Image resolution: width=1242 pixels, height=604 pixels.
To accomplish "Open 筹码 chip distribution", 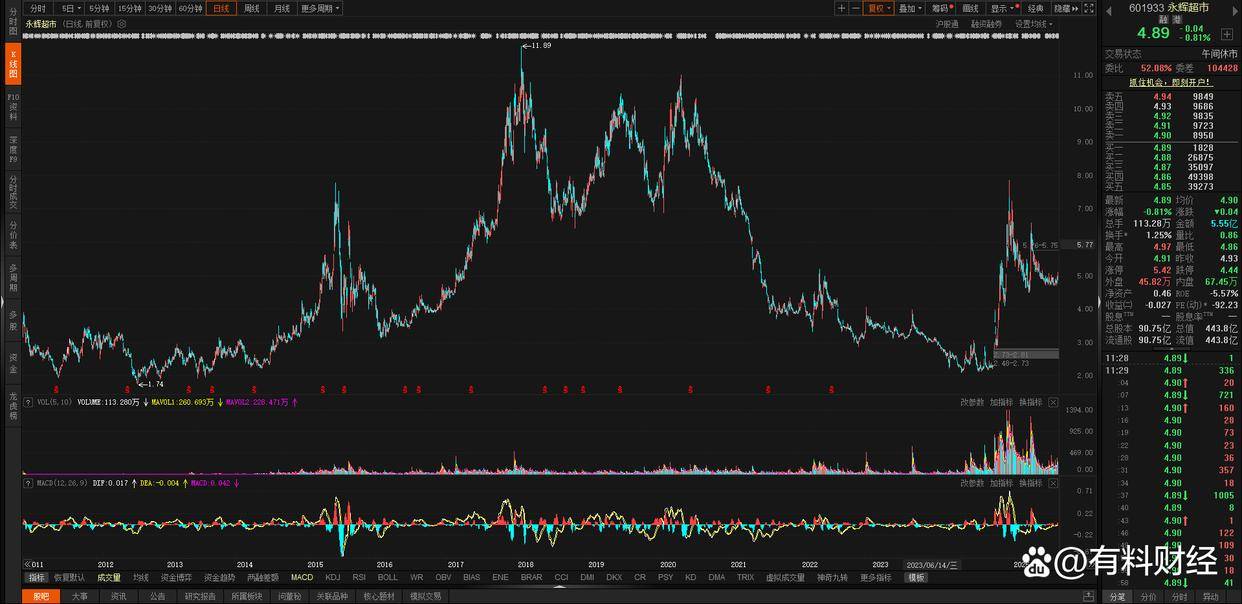I will click(x=941, y=8).
